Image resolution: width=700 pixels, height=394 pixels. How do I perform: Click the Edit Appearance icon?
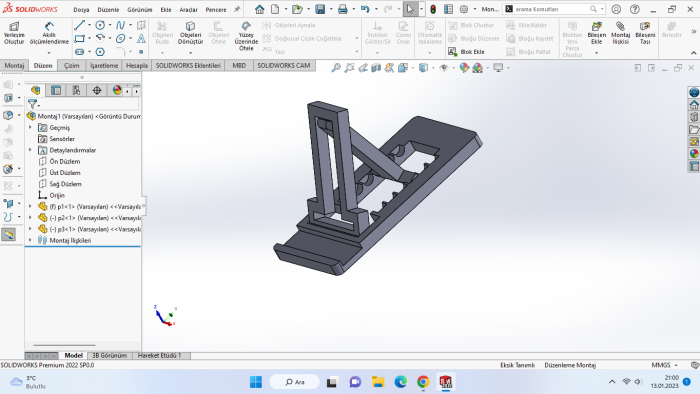coord(464,68)
